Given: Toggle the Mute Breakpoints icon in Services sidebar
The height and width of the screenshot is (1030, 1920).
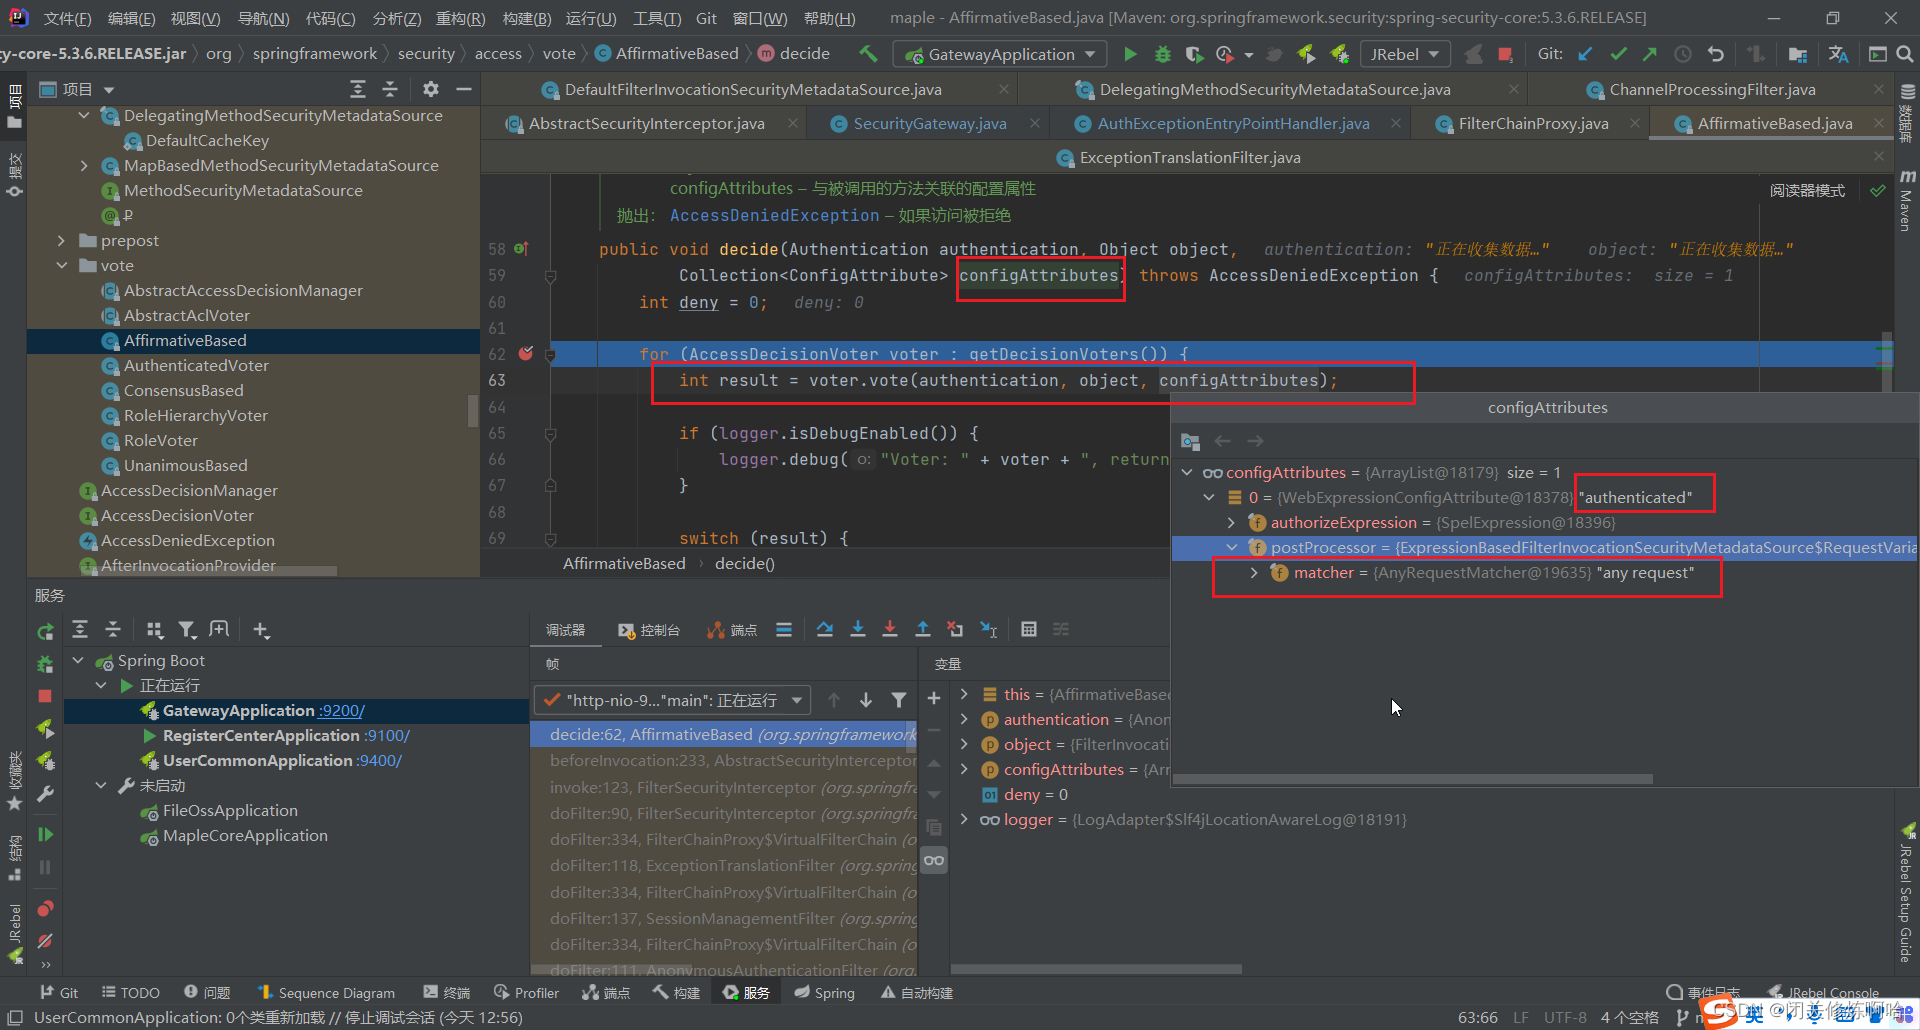Looking at the screenshot, I should pyautogui.click(x=45, y=941).
